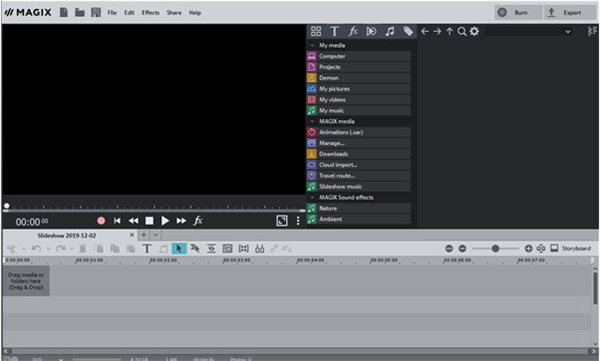Click the range markers bracket icon

243,249
